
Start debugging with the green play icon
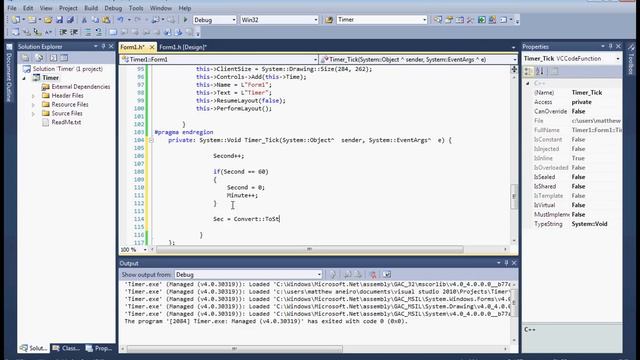[x=185, y=20]
